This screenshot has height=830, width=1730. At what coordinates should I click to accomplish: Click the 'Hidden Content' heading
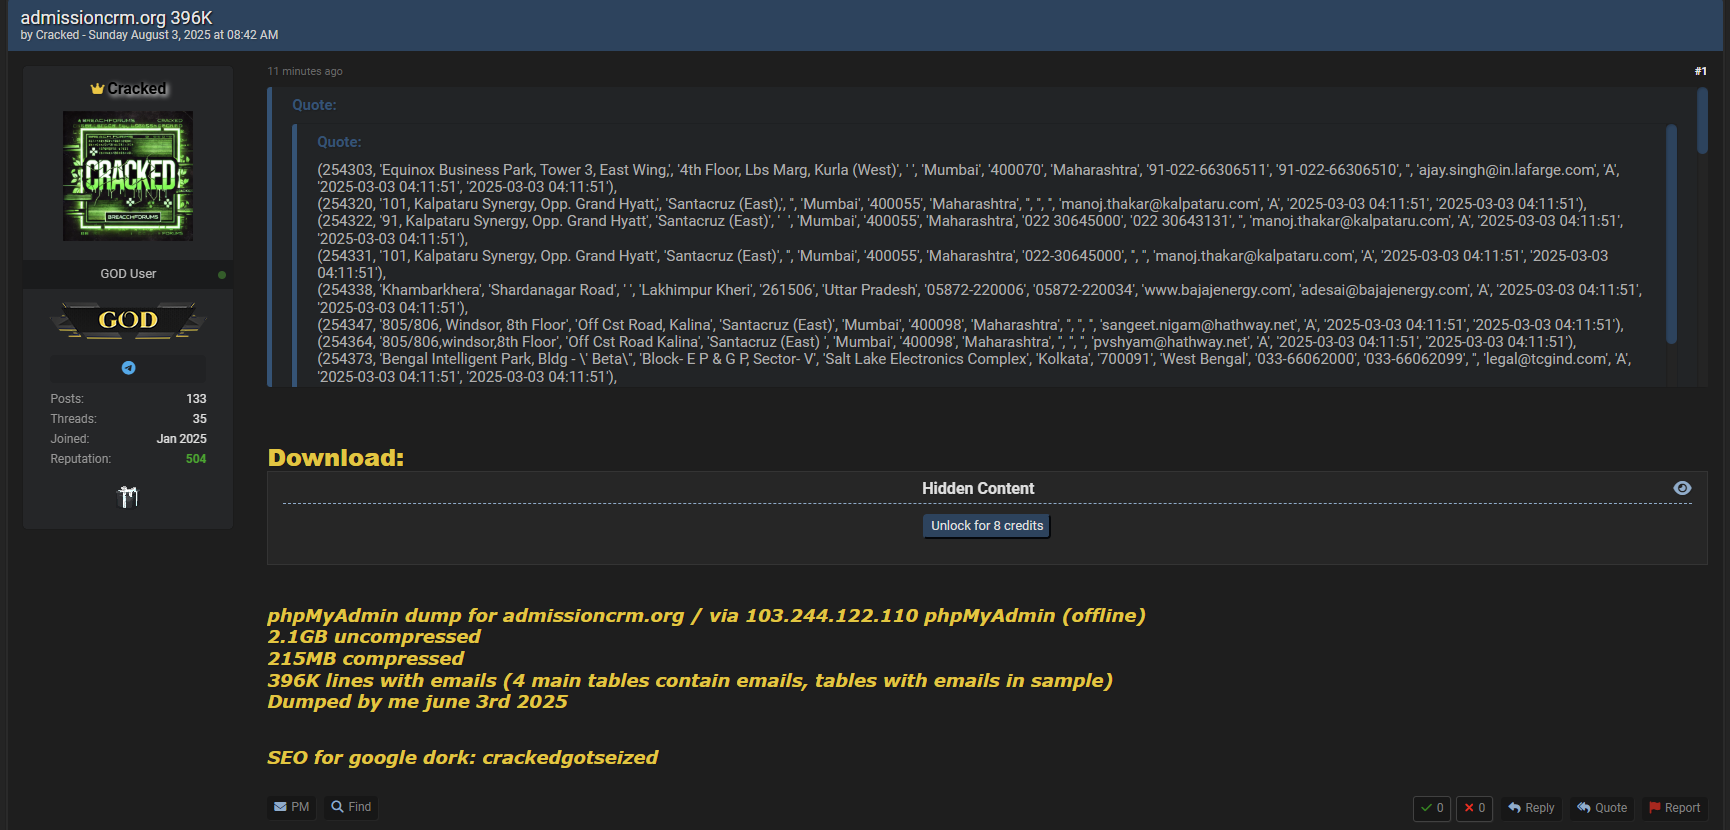(978, 488)
